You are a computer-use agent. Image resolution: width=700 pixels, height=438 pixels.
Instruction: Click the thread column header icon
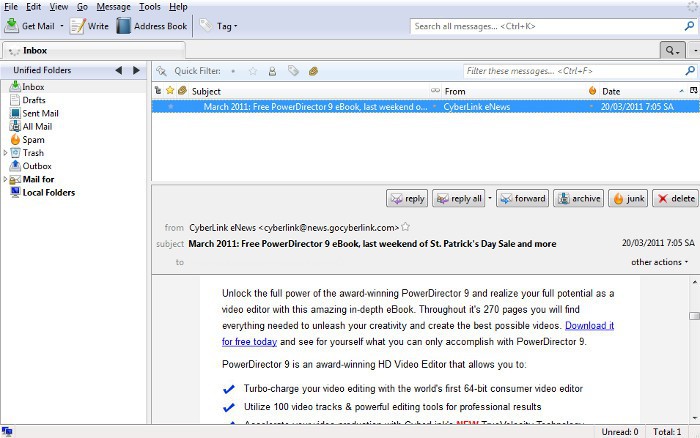click(158, 91)
